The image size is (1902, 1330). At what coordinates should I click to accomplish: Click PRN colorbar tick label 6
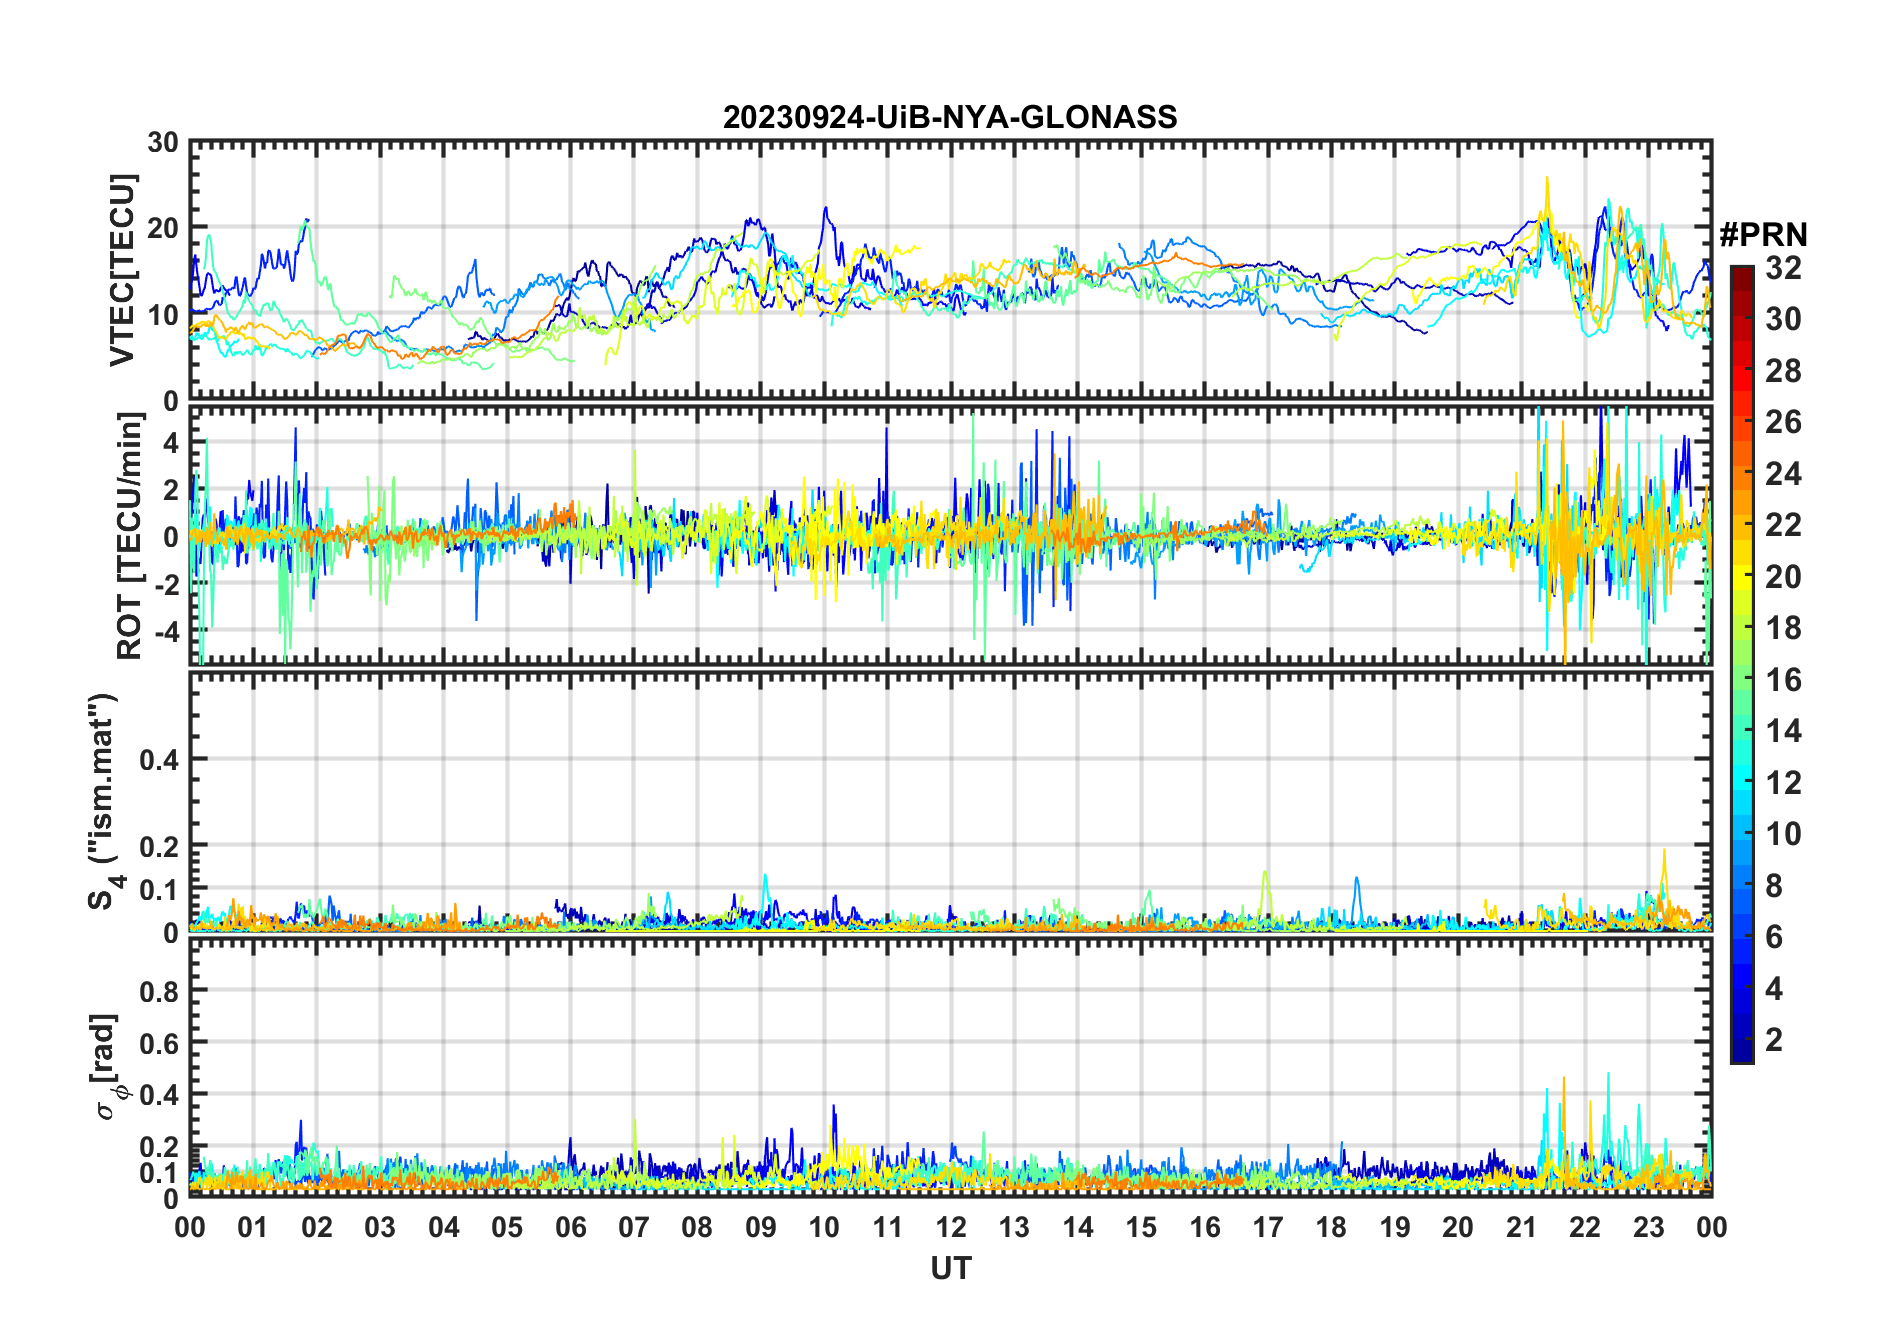coord(1774,937)
